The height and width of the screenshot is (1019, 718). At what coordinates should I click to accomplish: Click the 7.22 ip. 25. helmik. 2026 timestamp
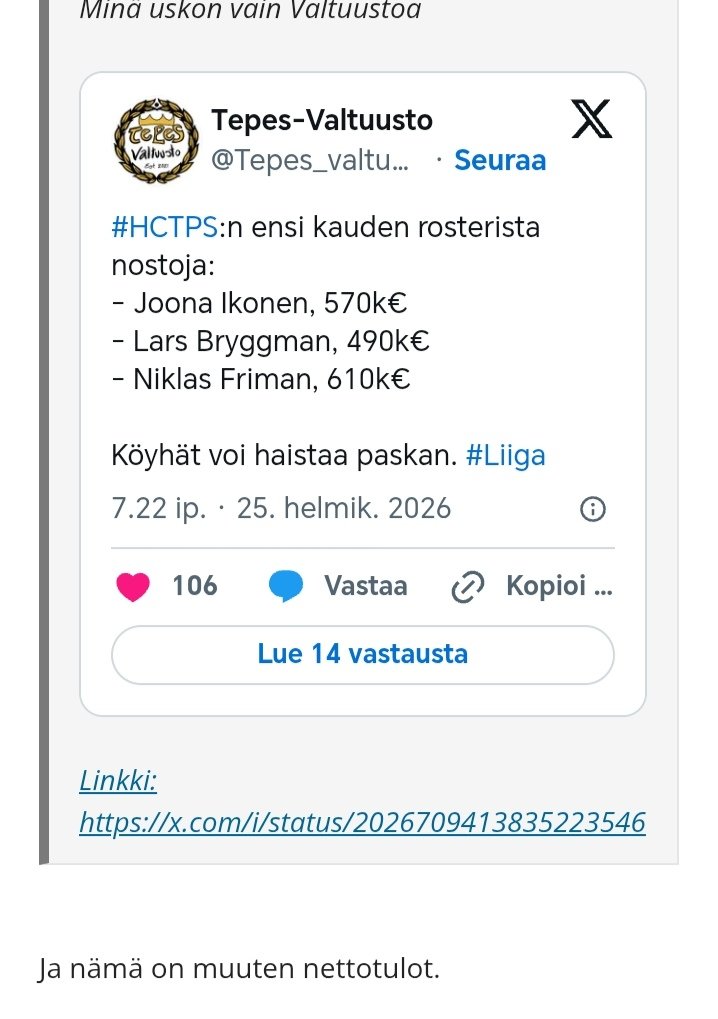[x=281, y=509]
